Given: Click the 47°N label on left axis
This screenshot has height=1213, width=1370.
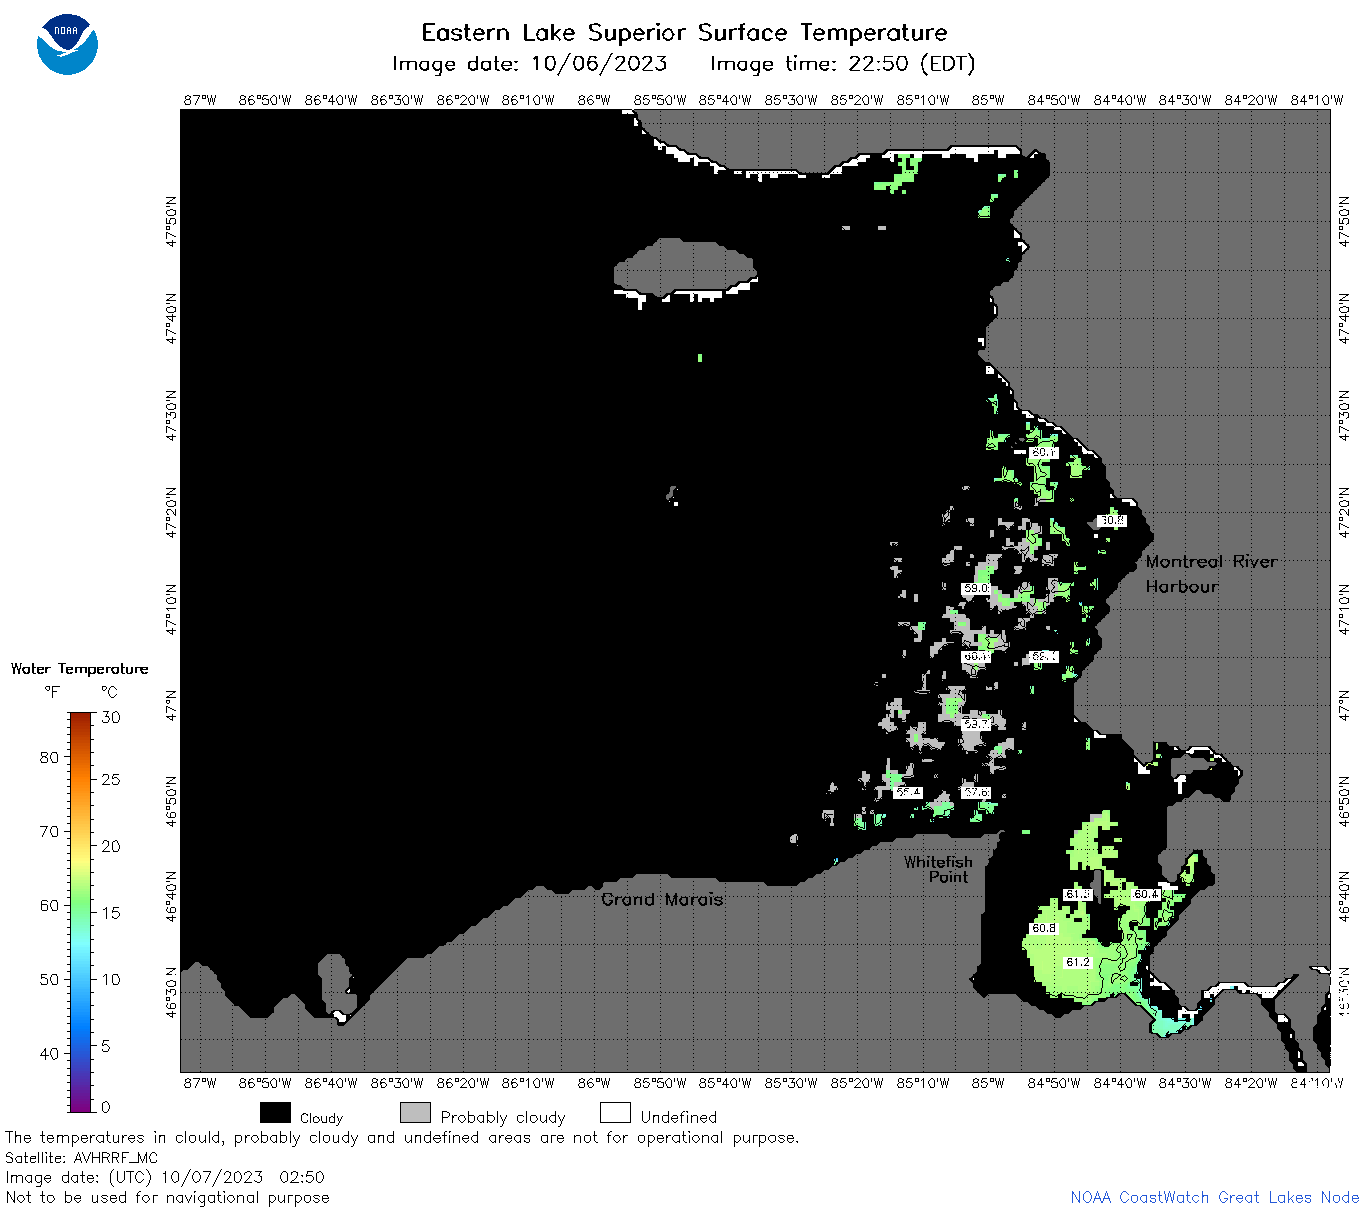Looking at the screenshot, I should [x=171, y=705].
